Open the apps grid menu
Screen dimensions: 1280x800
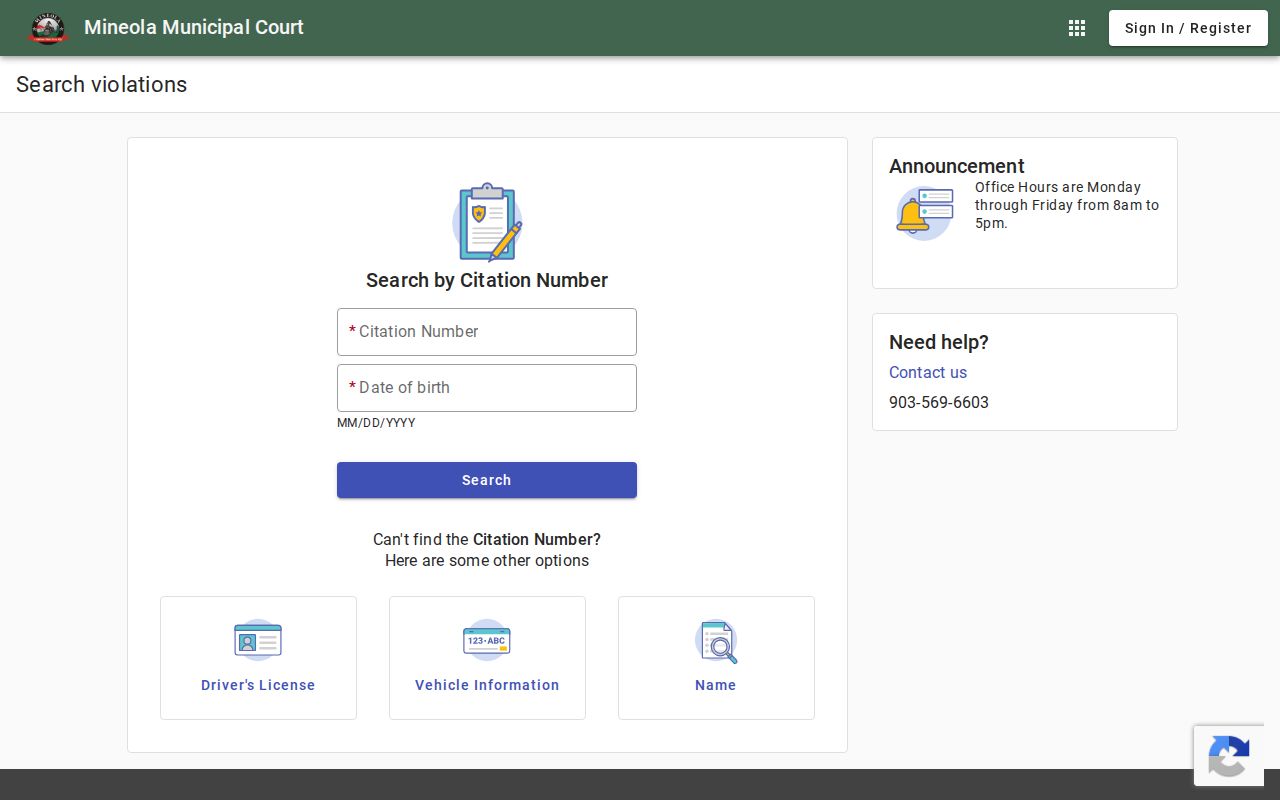pos(1077,28)
